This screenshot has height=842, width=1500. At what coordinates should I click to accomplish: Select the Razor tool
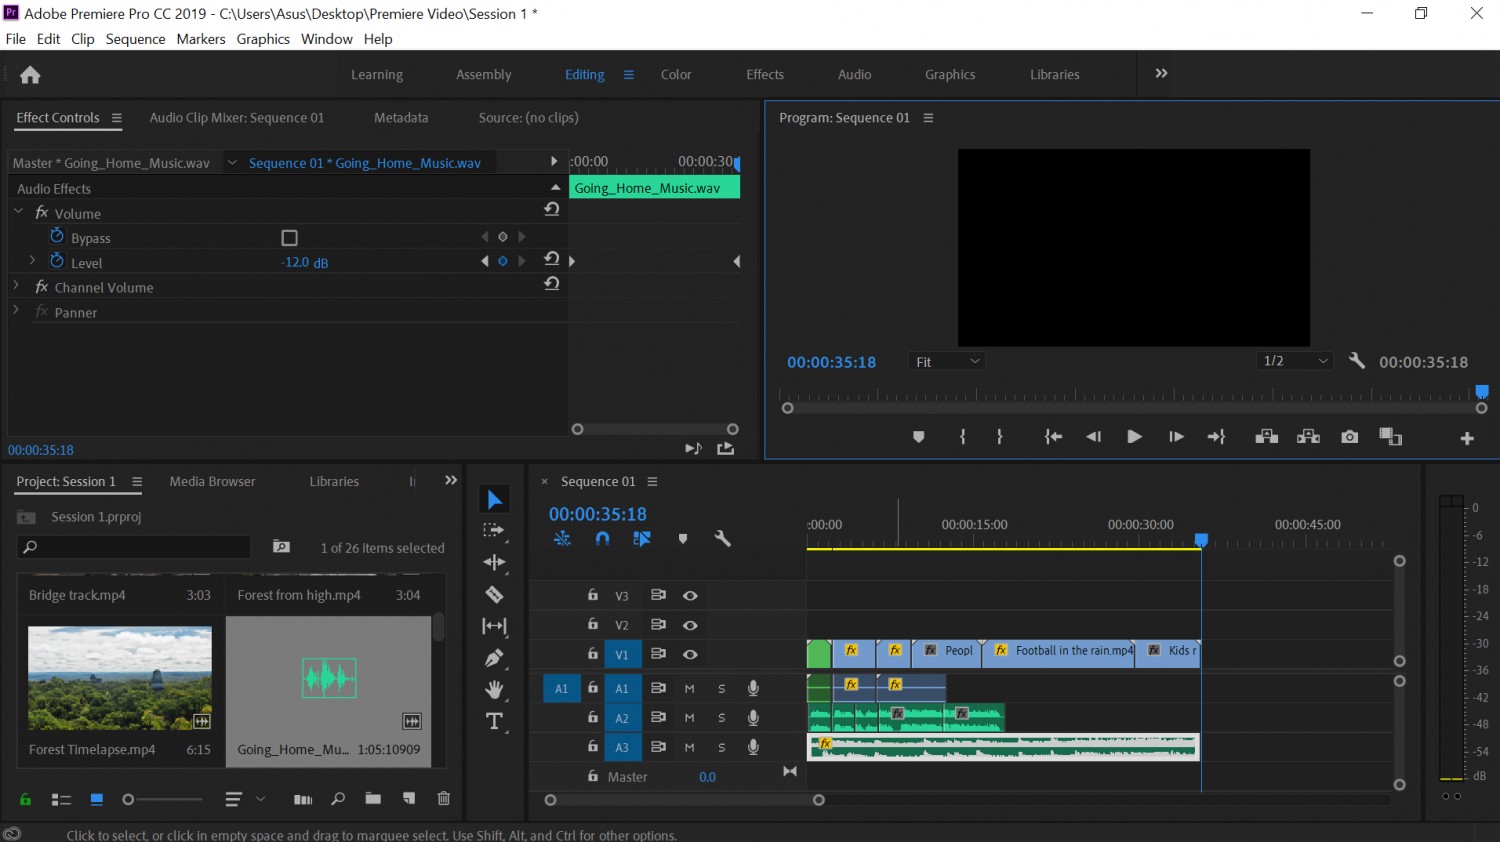coord(494,594)
